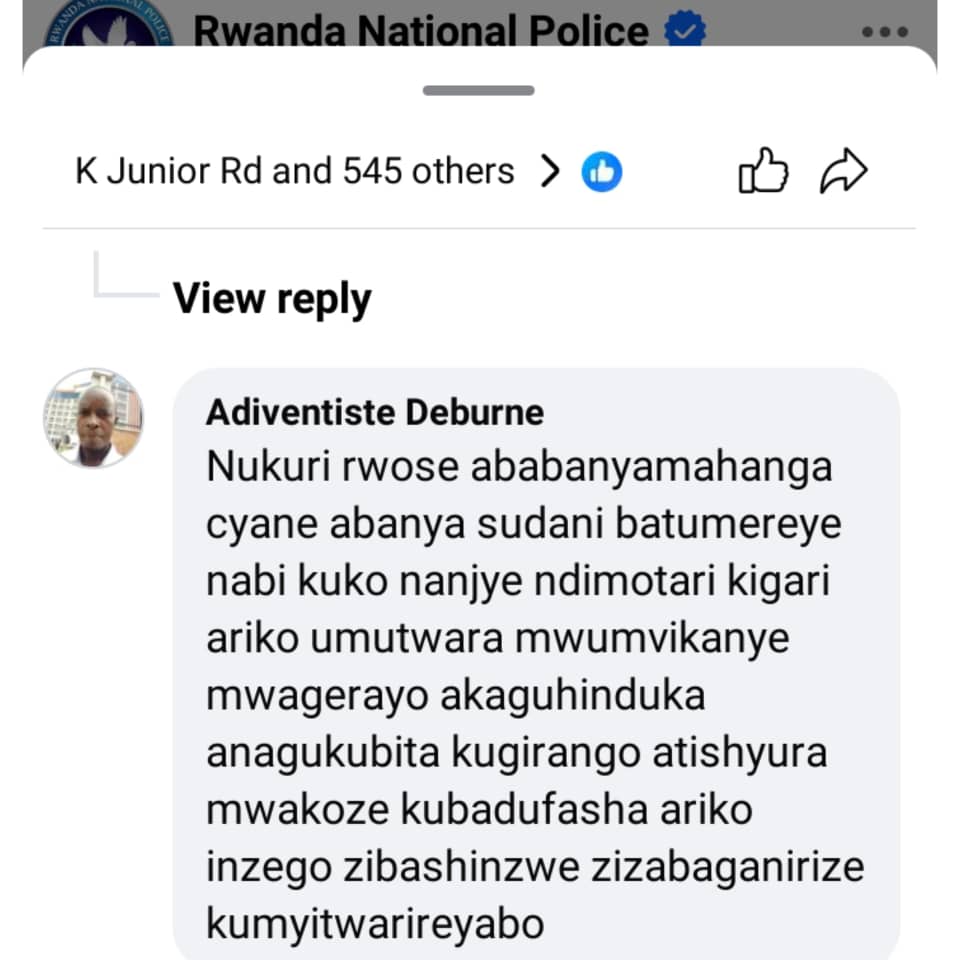Click "mwagerayo akaguhinduka" line in the comment
960x960 pixels.
[455, 696]
